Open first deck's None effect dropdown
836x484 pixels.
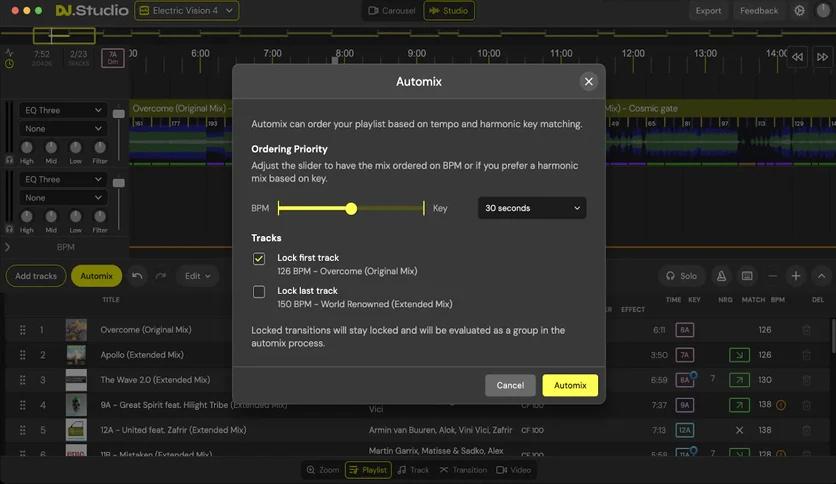[63, 128]
